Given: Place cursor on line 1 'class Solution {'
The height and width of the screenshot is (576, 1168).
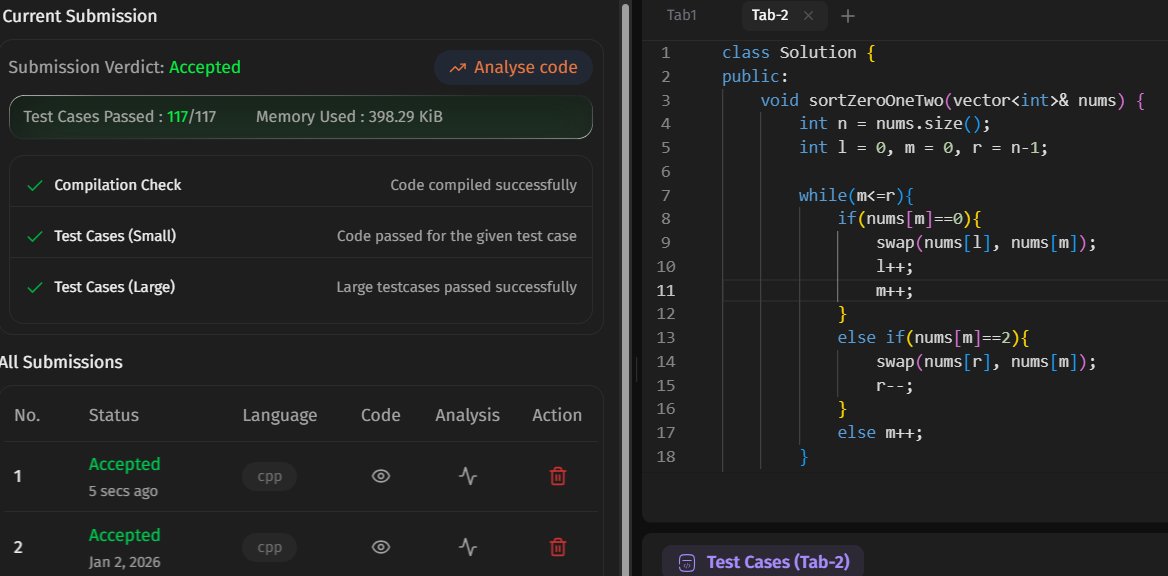Looking at the screenshot, I should [799, 53].
